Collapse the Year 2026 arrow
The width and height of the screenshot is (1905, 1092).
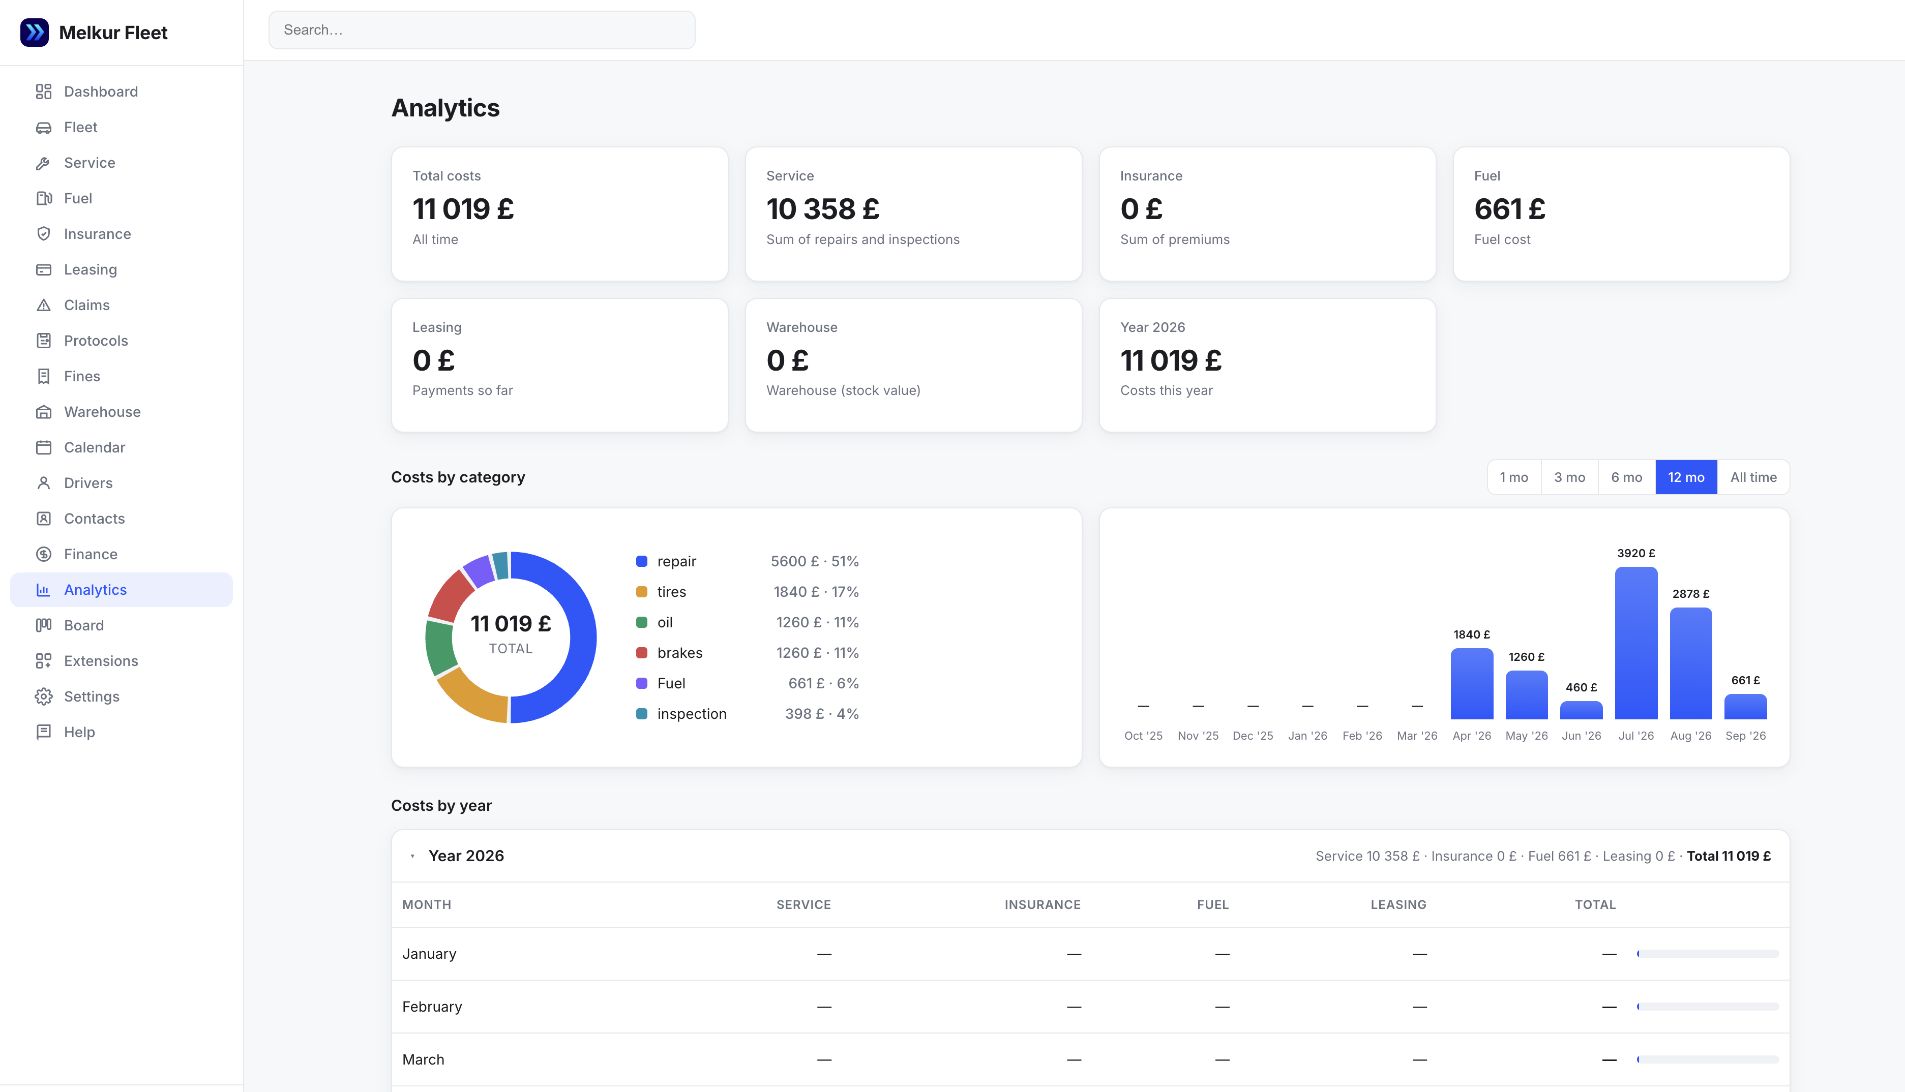point(413,856)
